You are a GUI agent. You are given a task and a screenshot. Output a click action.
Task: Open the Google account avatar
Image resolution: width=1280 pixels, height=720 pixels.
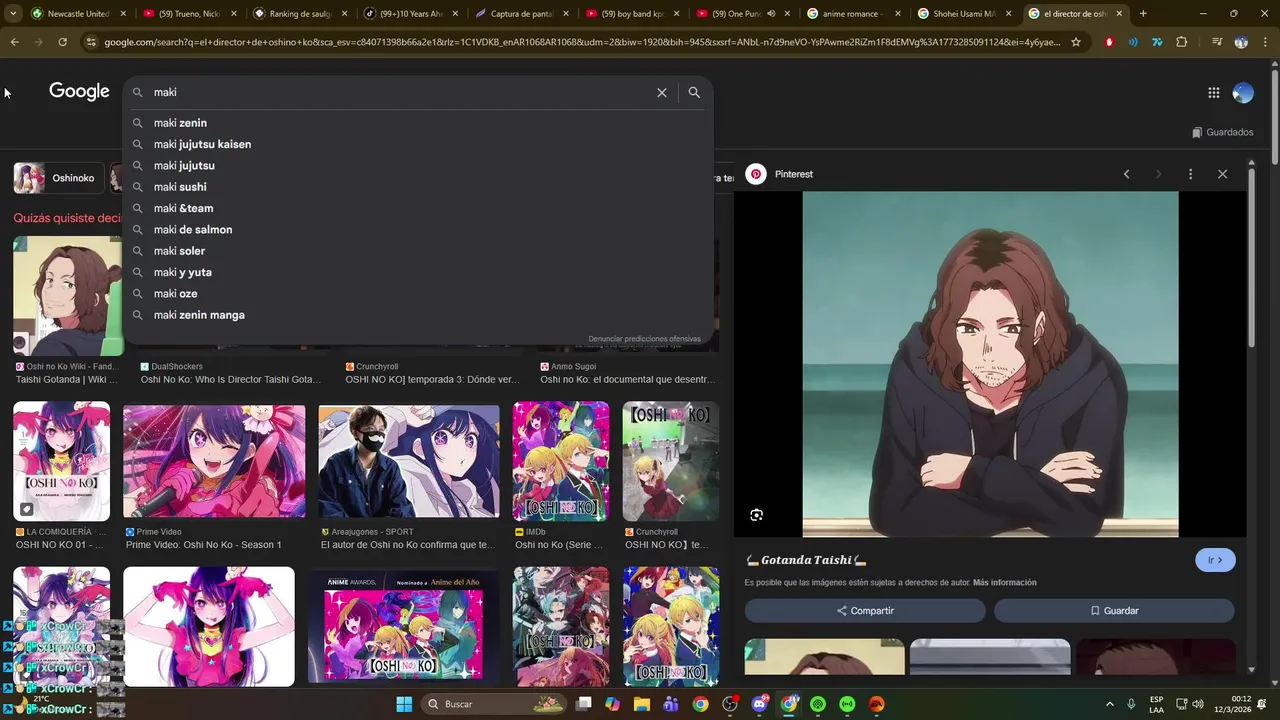(x=1243, y=93)
